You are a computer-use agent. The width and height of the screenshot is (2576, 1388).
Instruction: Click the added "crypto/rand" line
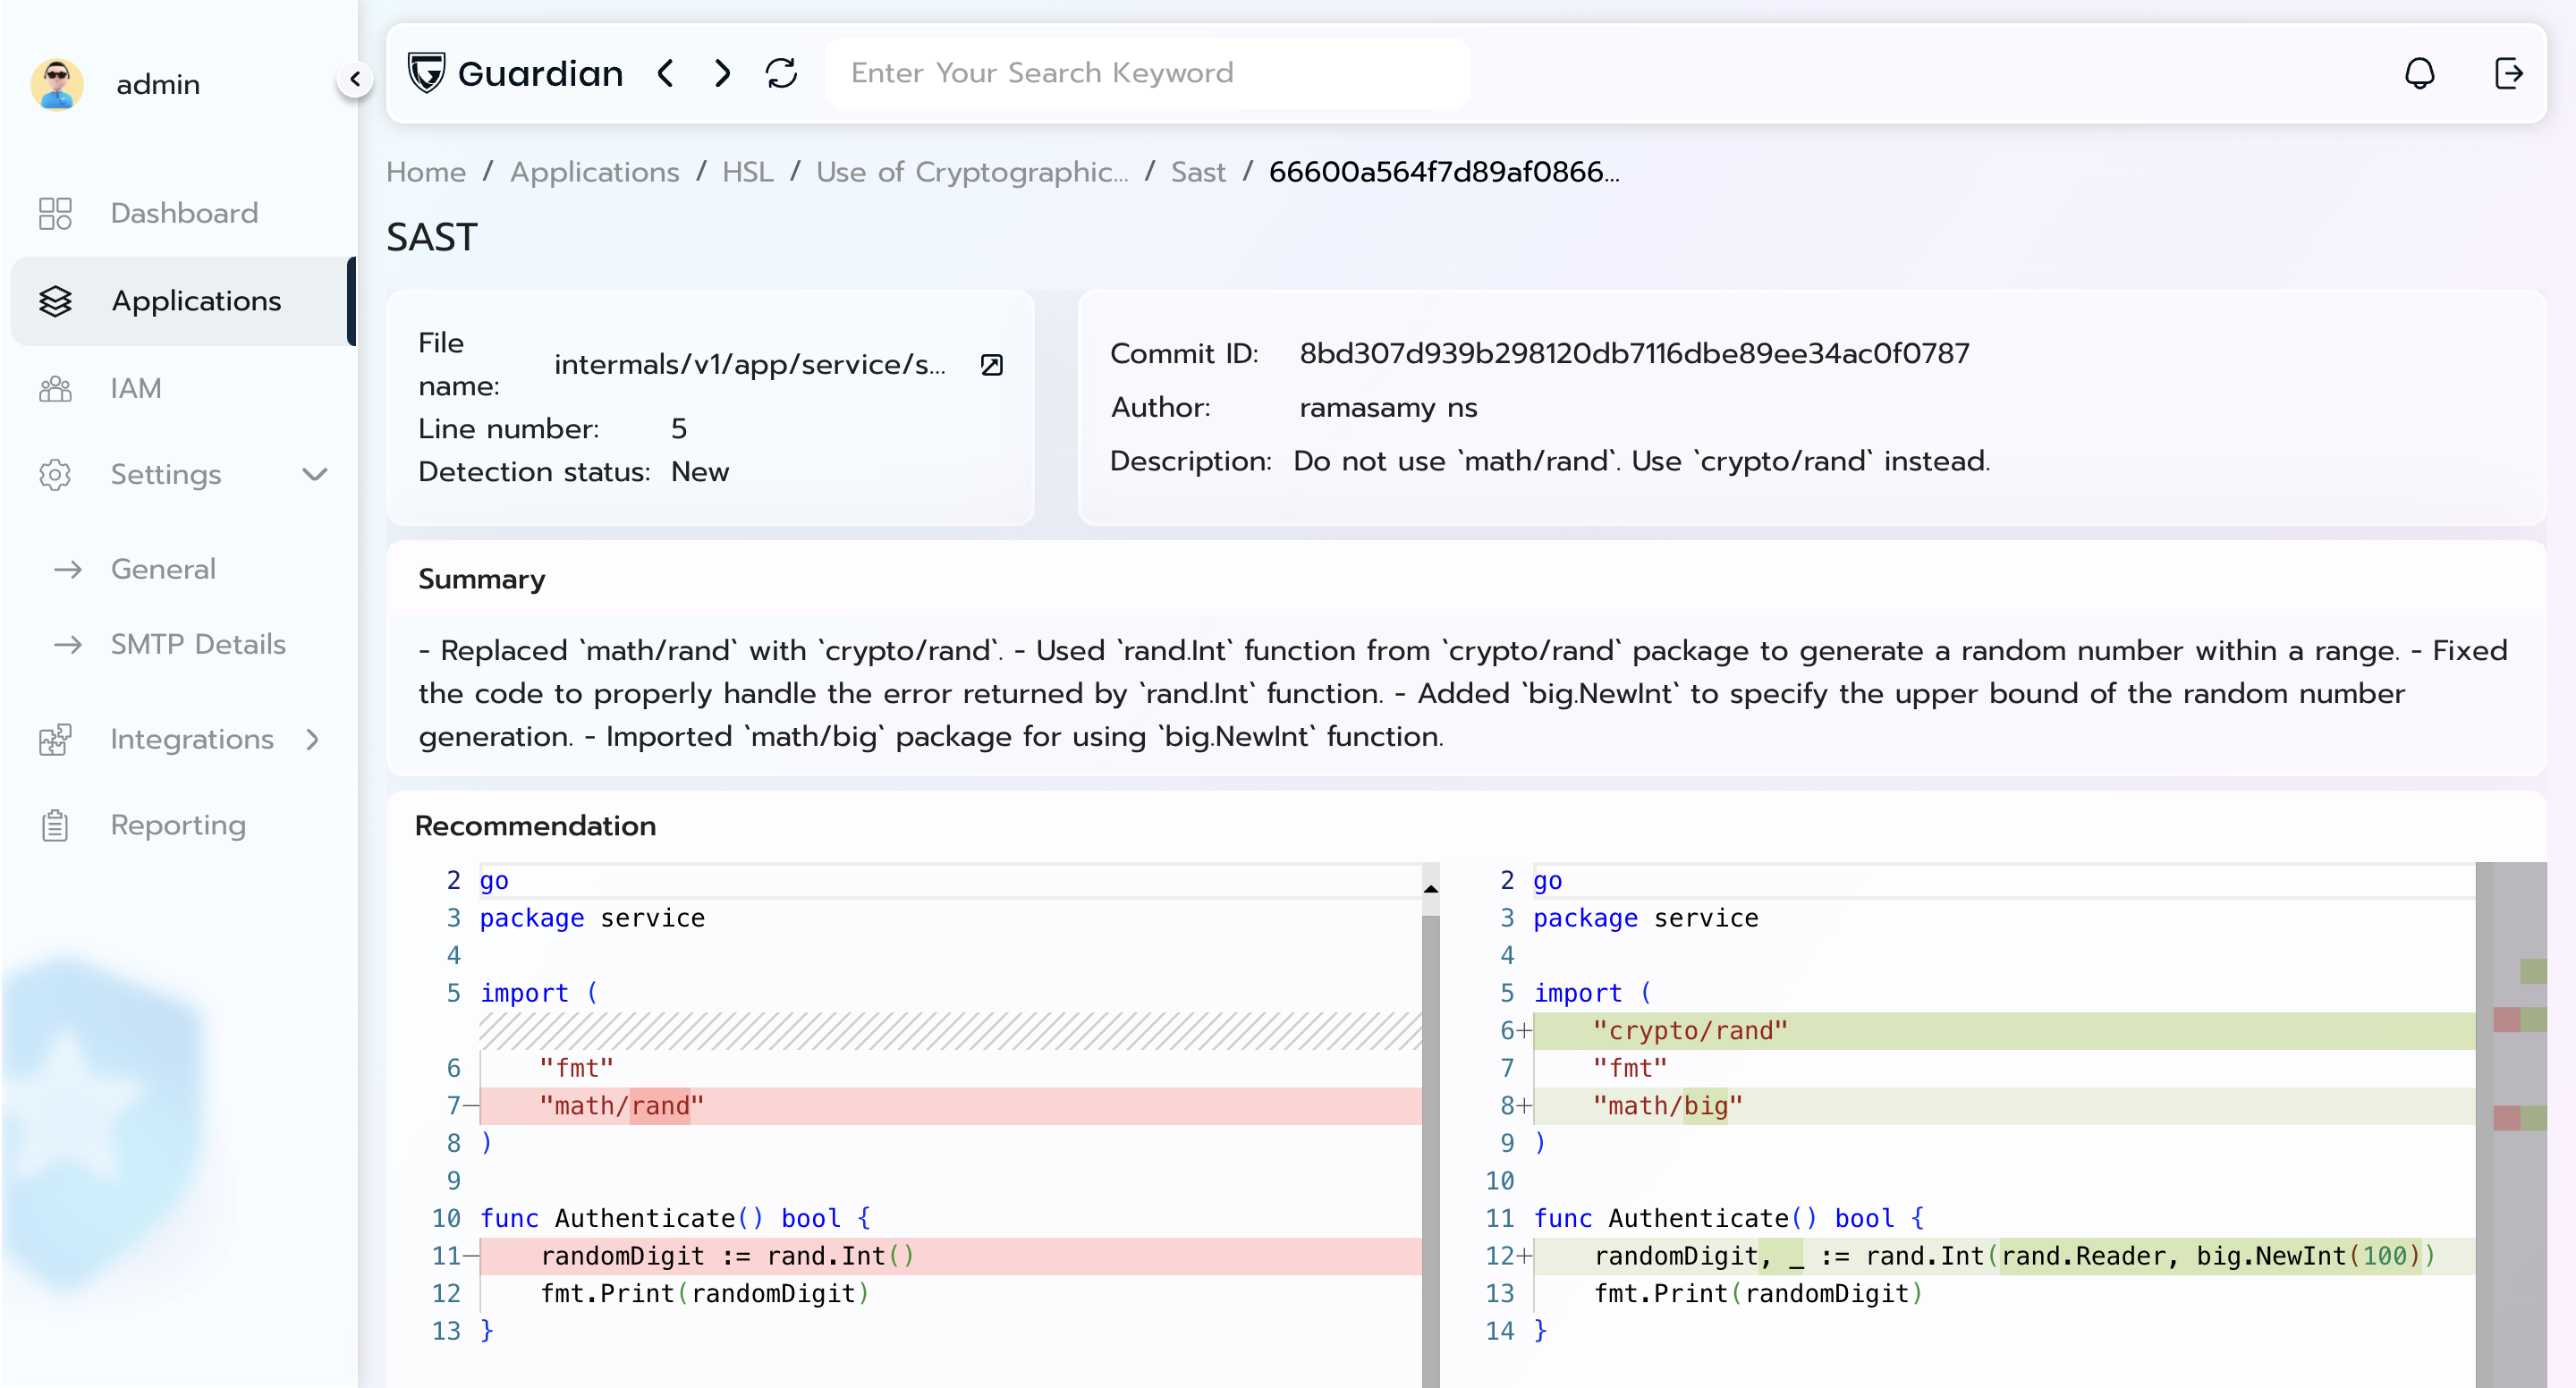[x=2004, y=1031]
